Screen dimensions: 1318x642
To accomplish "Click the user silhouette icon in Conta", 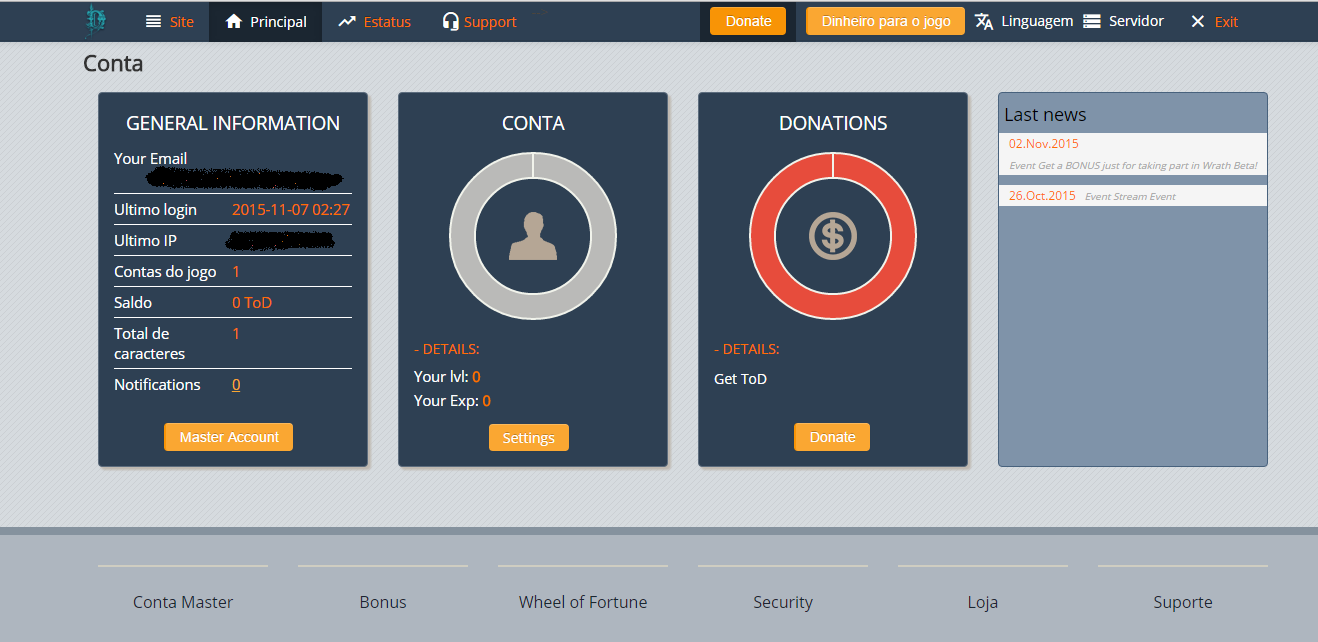I will click(x=532, y=236).
